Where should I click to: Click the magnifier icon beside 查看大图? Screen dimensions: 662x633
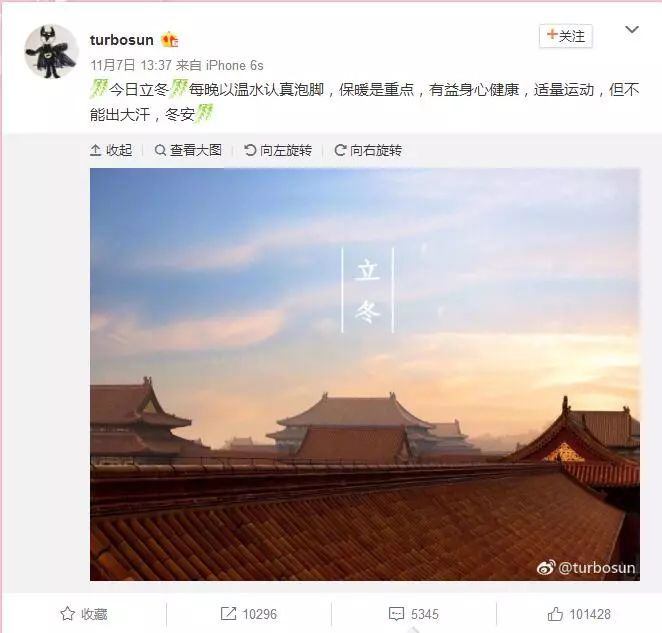[x=160, y=150]
